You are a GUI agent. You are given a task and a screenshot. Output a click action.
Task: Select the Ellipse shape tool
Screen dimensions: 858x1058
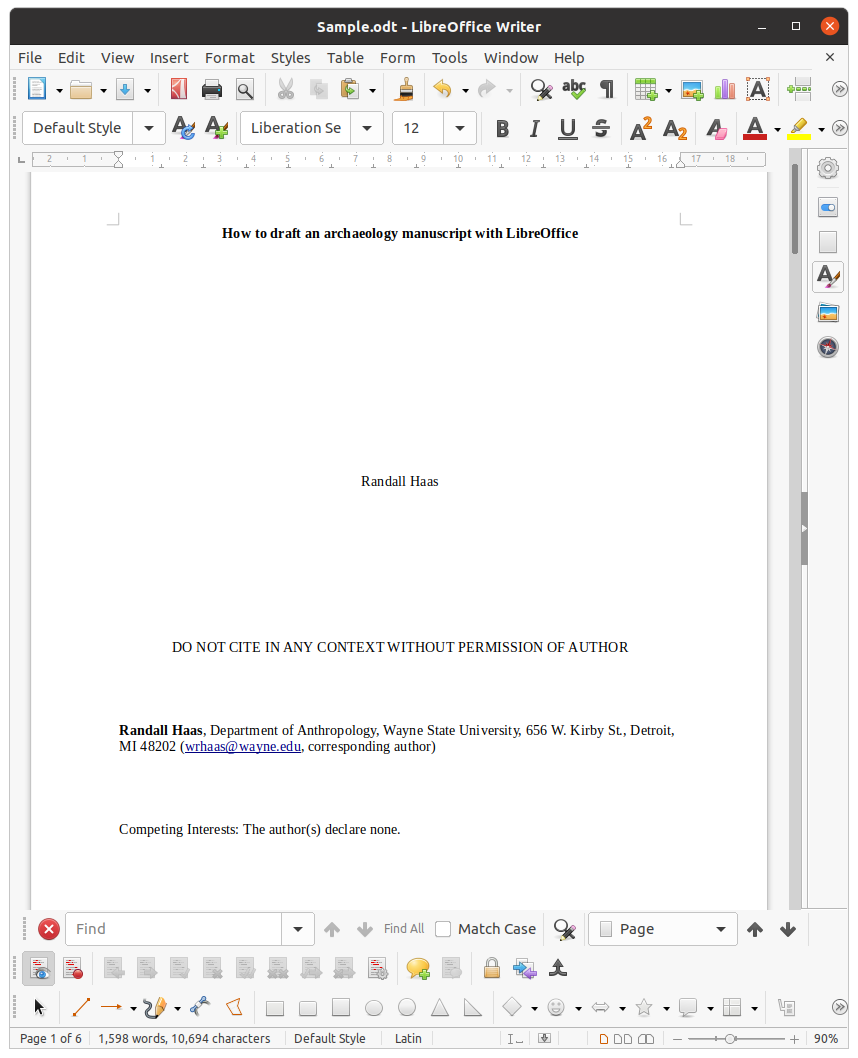pos(374,1008)
